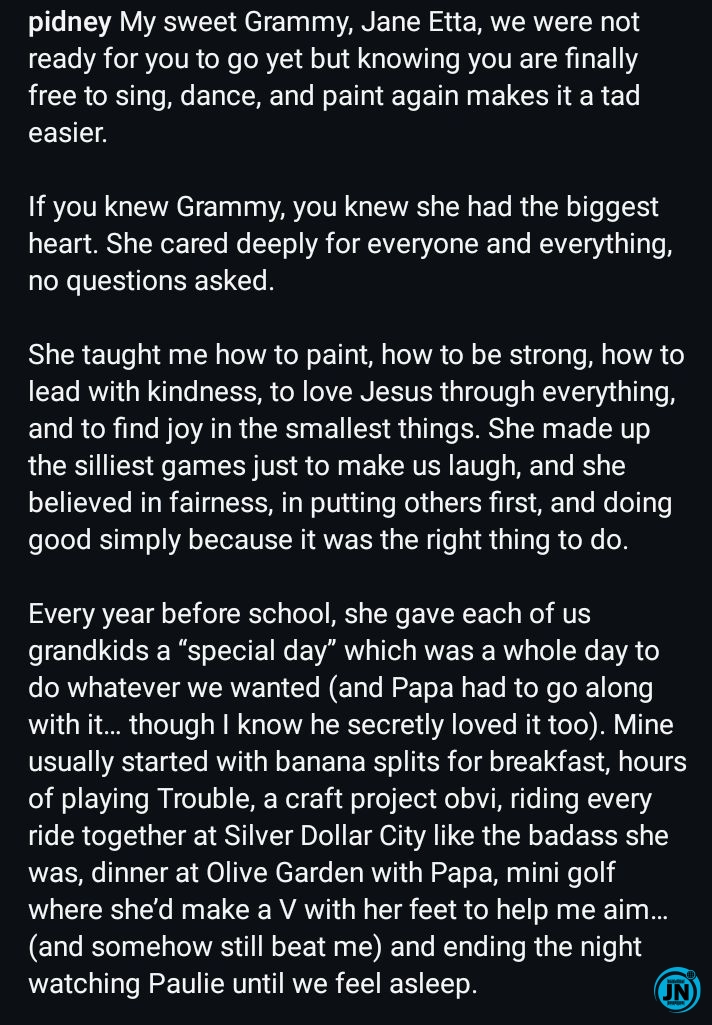Viewport: 712px width, 1025px height.
Task: Click the paragraph starting "Every year before school"
Action: 358,799
